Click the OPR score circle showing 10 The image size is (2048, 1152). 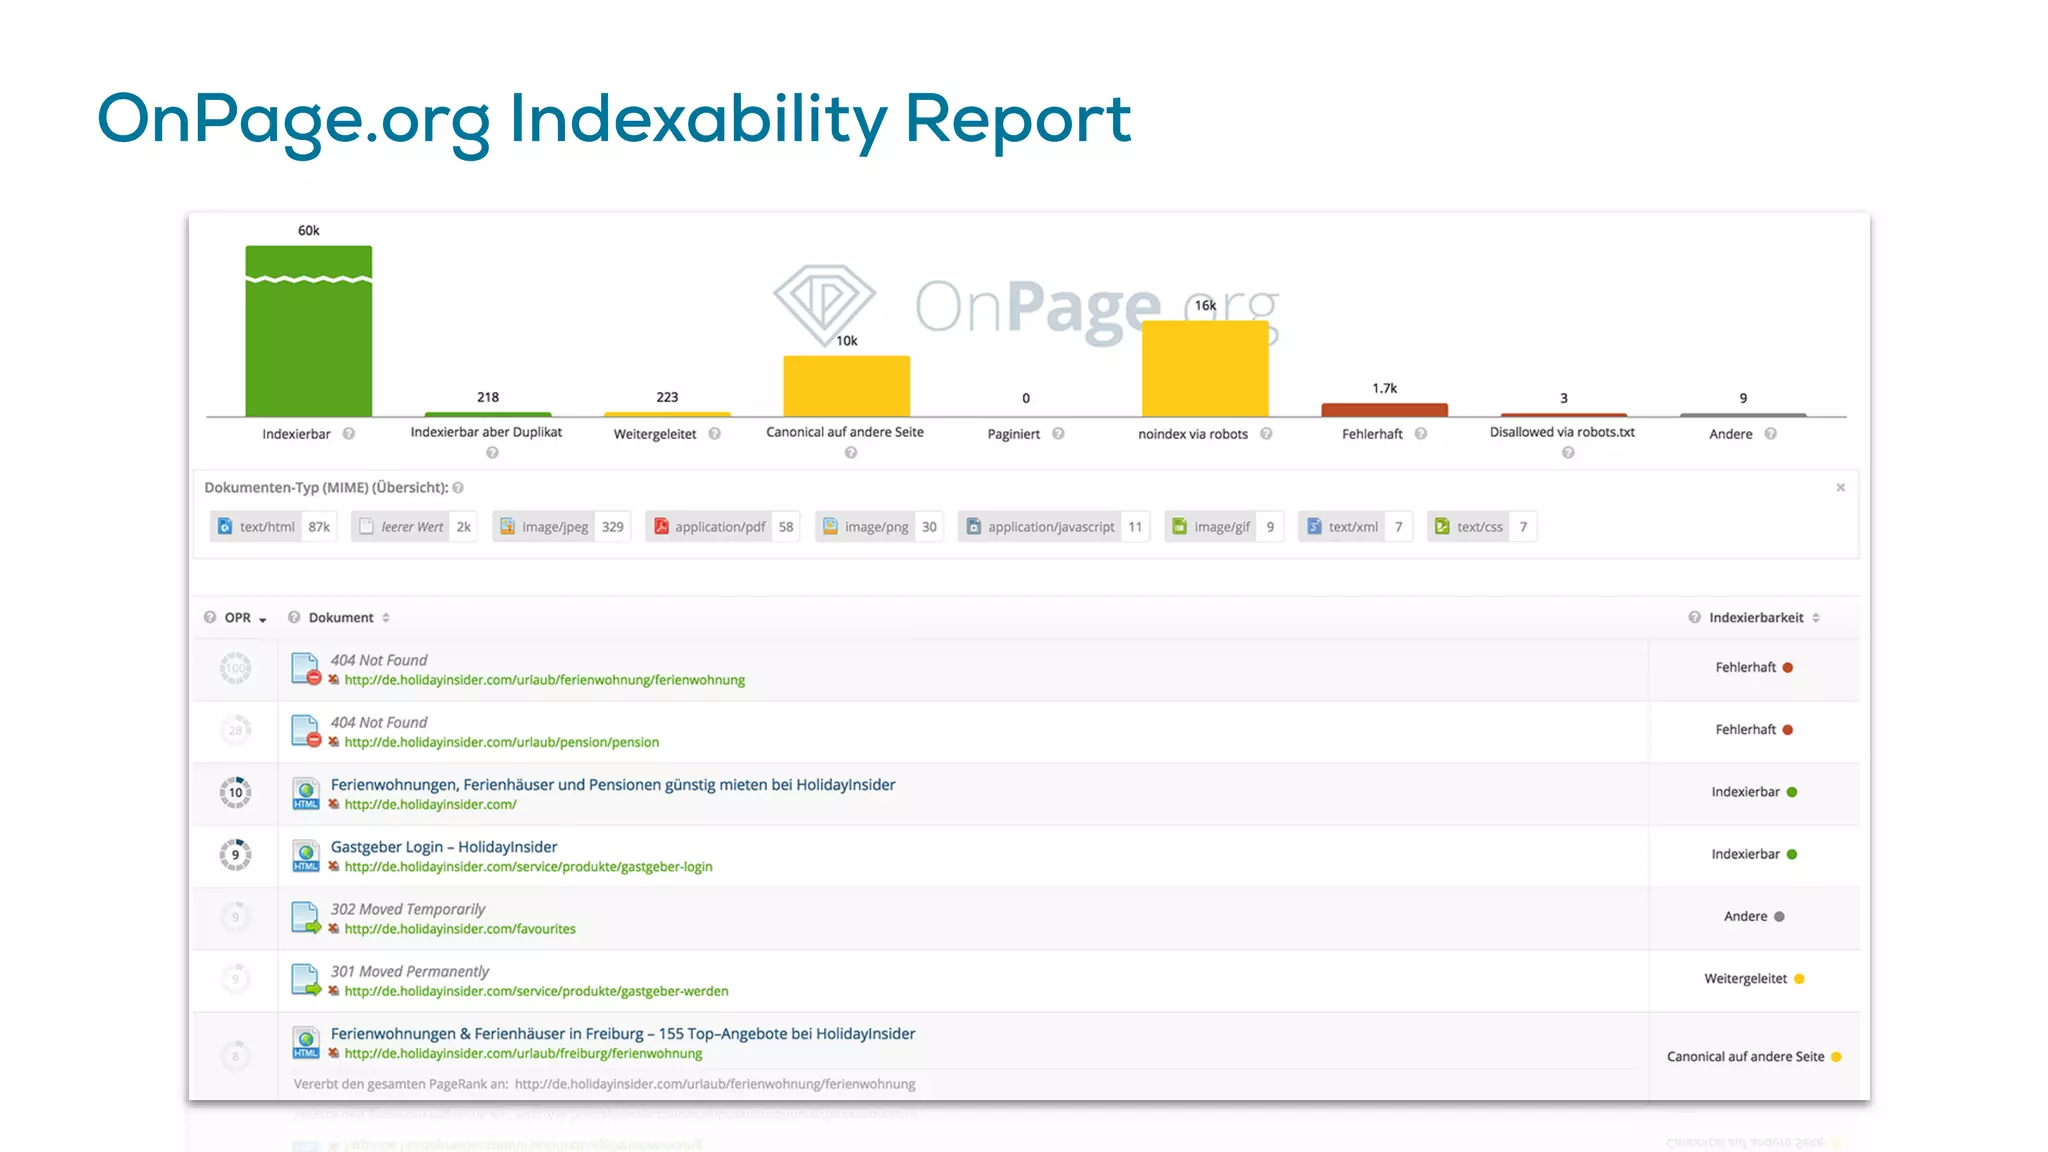point(236,793)
